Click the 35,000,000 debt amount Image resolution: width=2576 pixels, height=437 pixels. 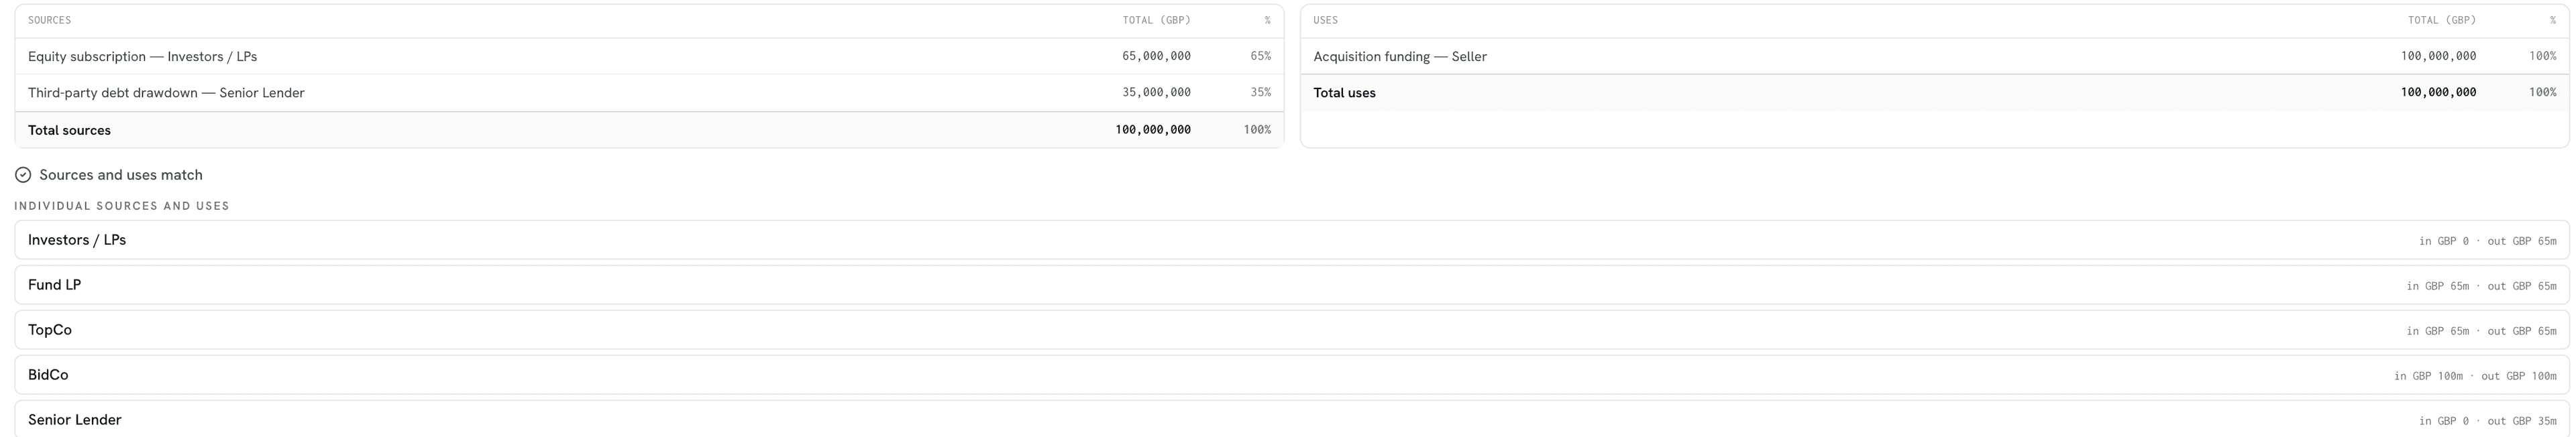1156,92
